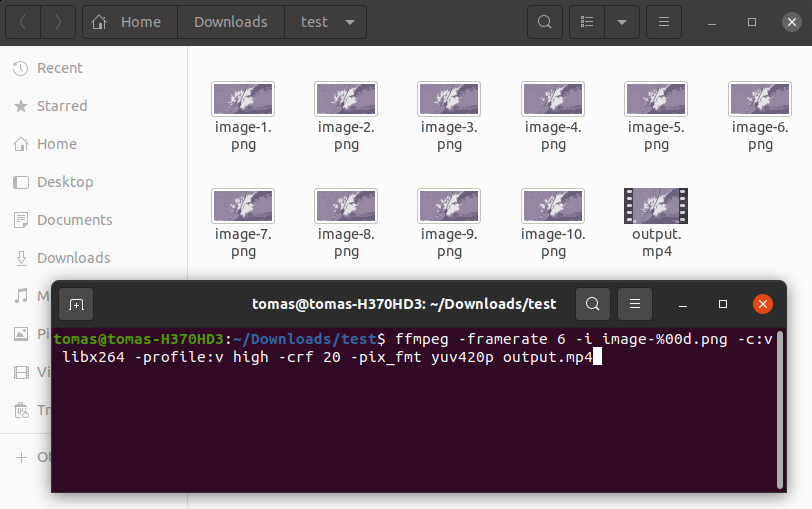Open the test folder dropdown arrow
Image resolution: width=812 pixels, height=509 pixels.
pos(350,22)
